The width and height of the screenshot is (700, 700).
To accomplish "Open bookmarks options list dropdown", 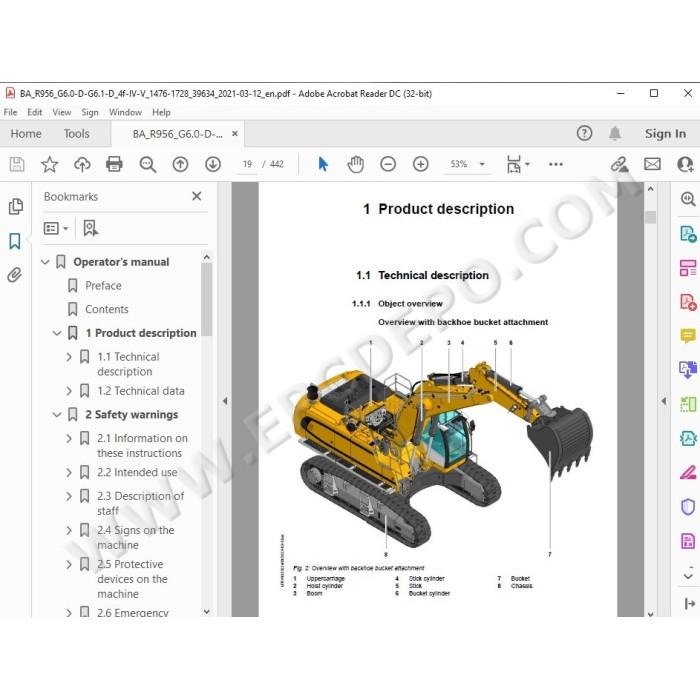I will click(56, 228).
